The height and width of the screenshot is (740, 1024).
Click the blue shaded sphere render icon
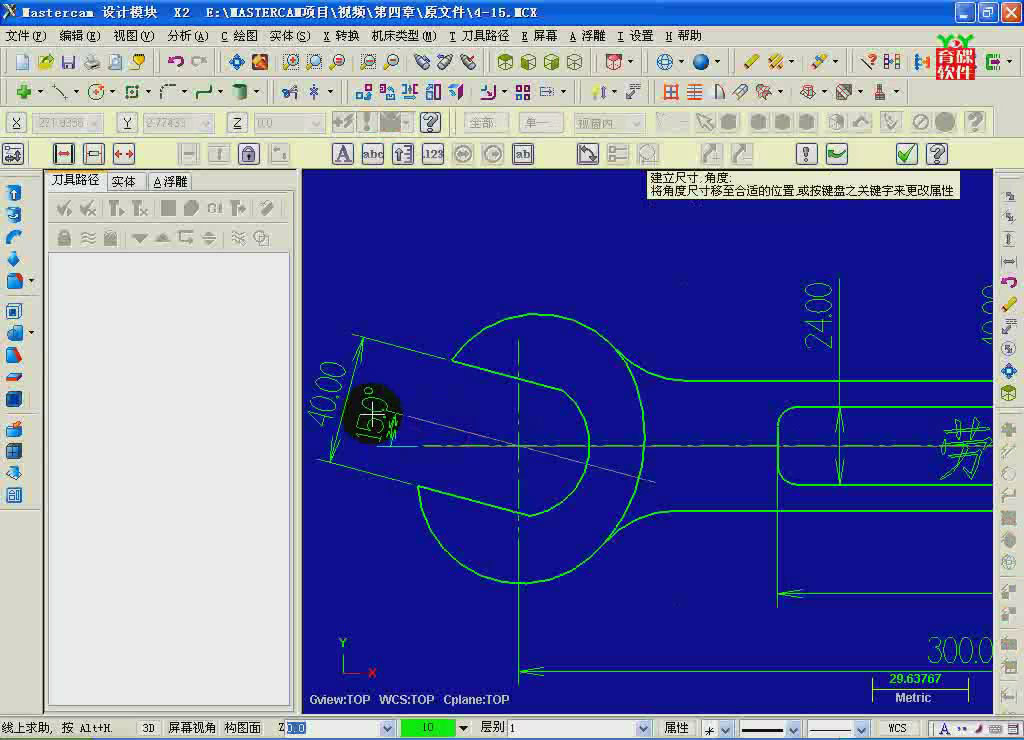coord(701,62)
